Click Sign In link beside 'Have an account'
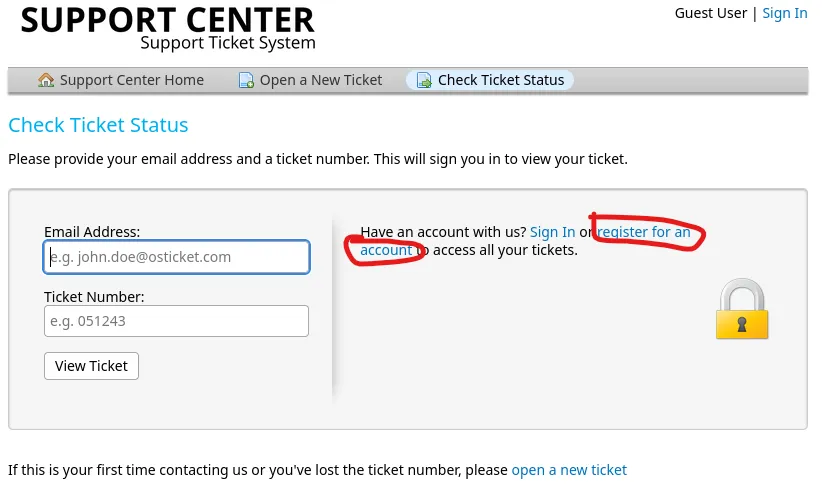Image resolution: width=822 pixels, height=491 pixels. (552, 232)
